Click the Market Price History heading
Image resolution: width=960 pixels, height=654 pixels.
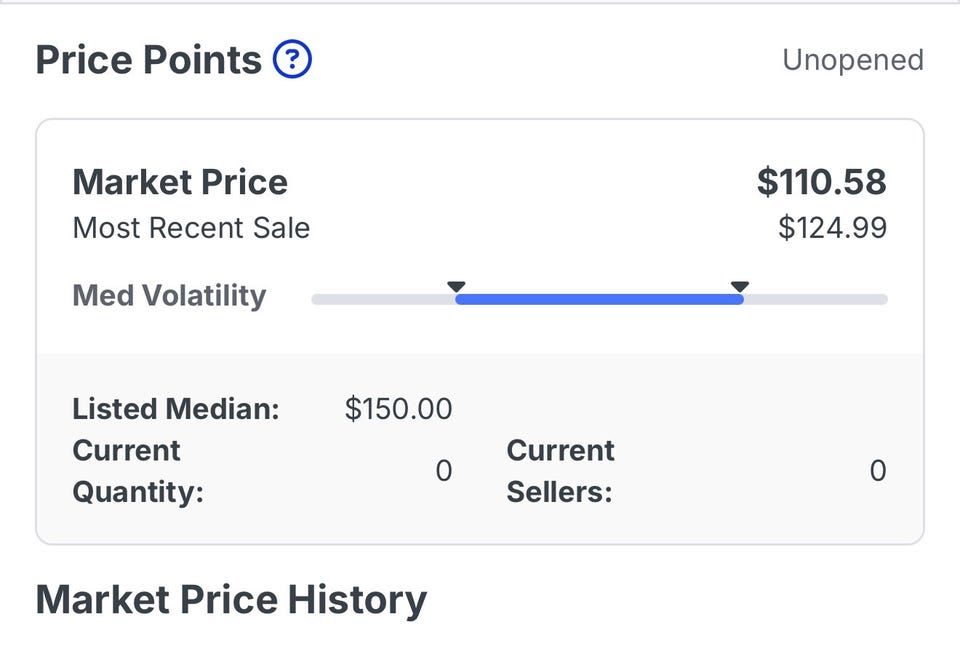coord(231,600)
